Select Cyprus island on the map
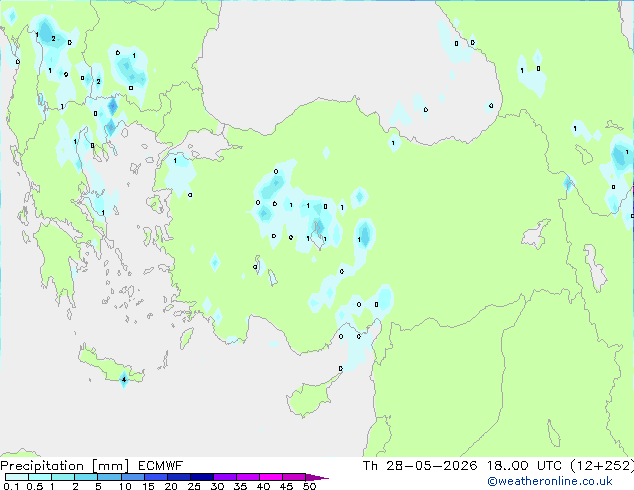Viewport: 634px width, 490px height. (310, 398)
